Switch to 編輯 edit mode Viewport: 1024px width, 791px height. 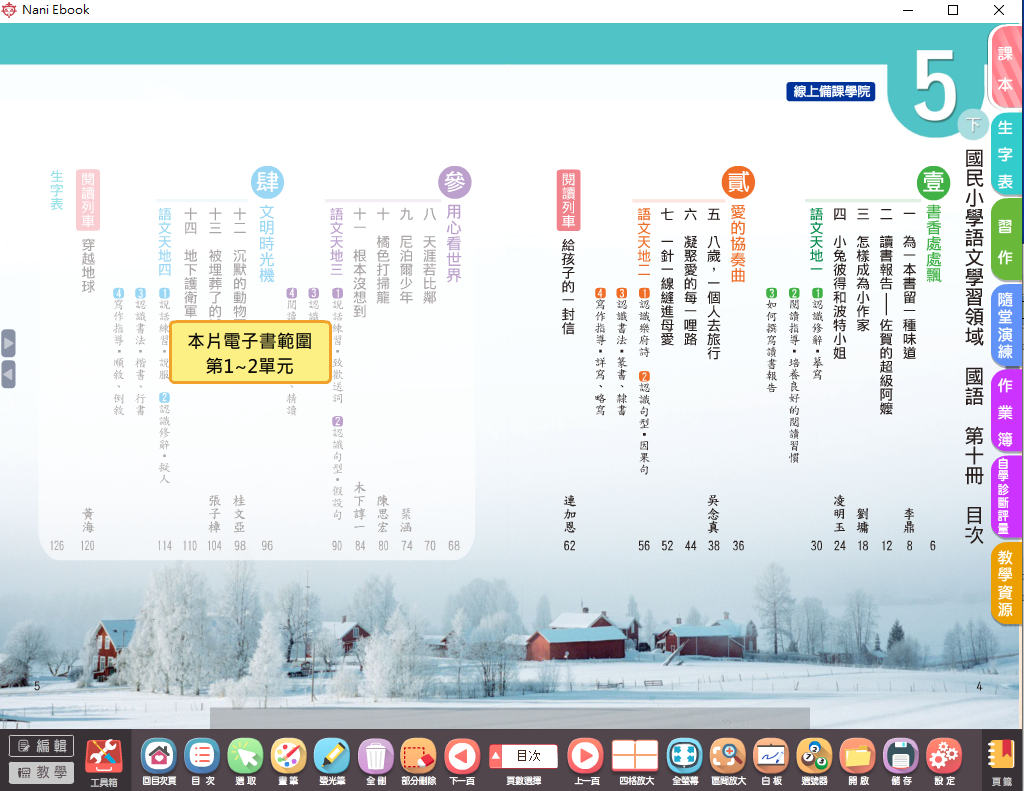(x=41, y=746)
